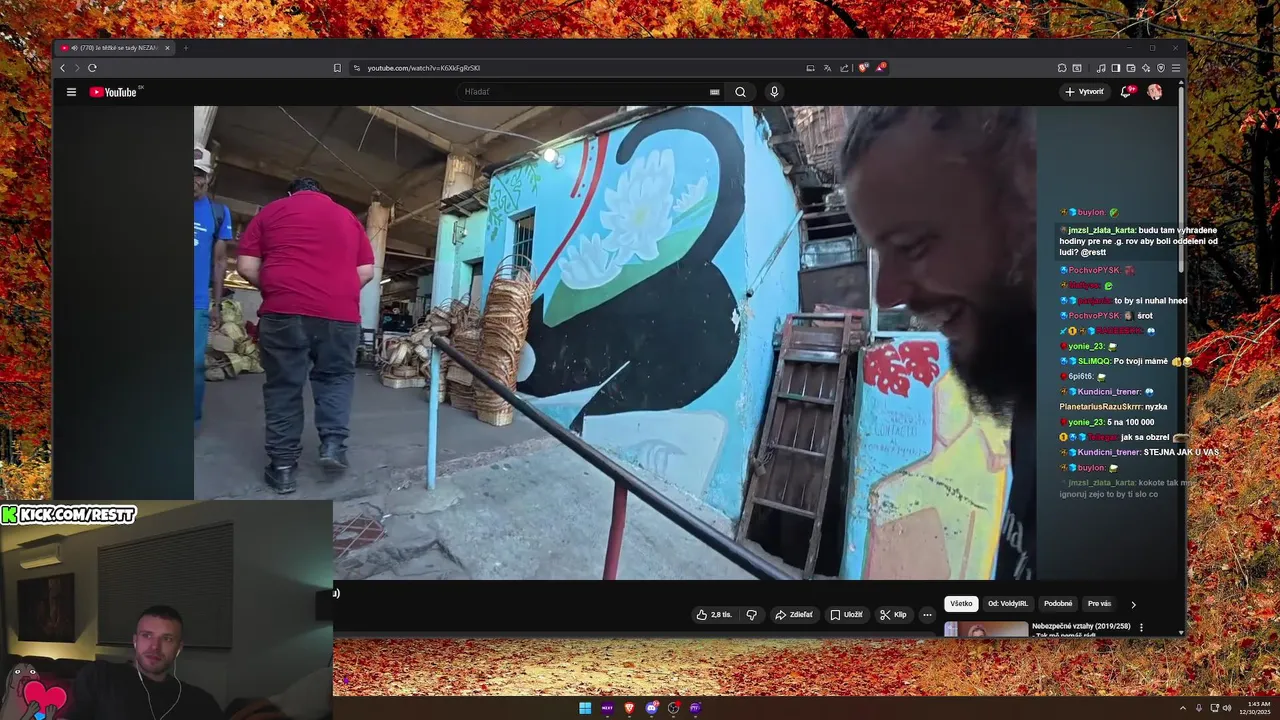Screen dimensions: 1280x720
Task: Bookmark this page with the bookmark icon
Action: click(337, 68)
